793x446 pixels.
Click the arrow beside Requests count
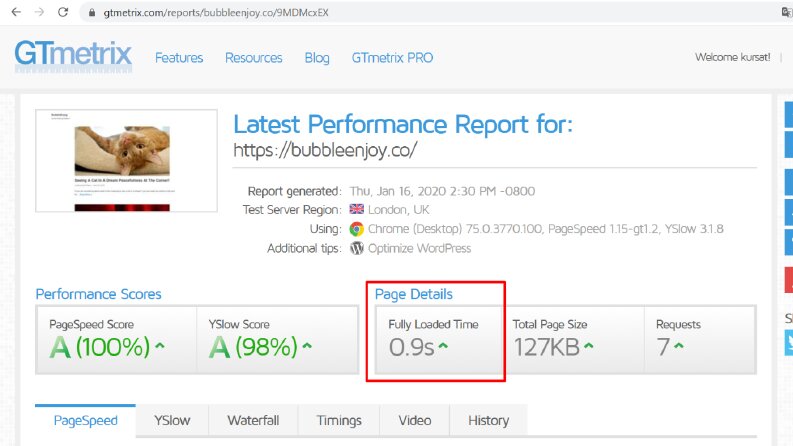coord(679,346)
